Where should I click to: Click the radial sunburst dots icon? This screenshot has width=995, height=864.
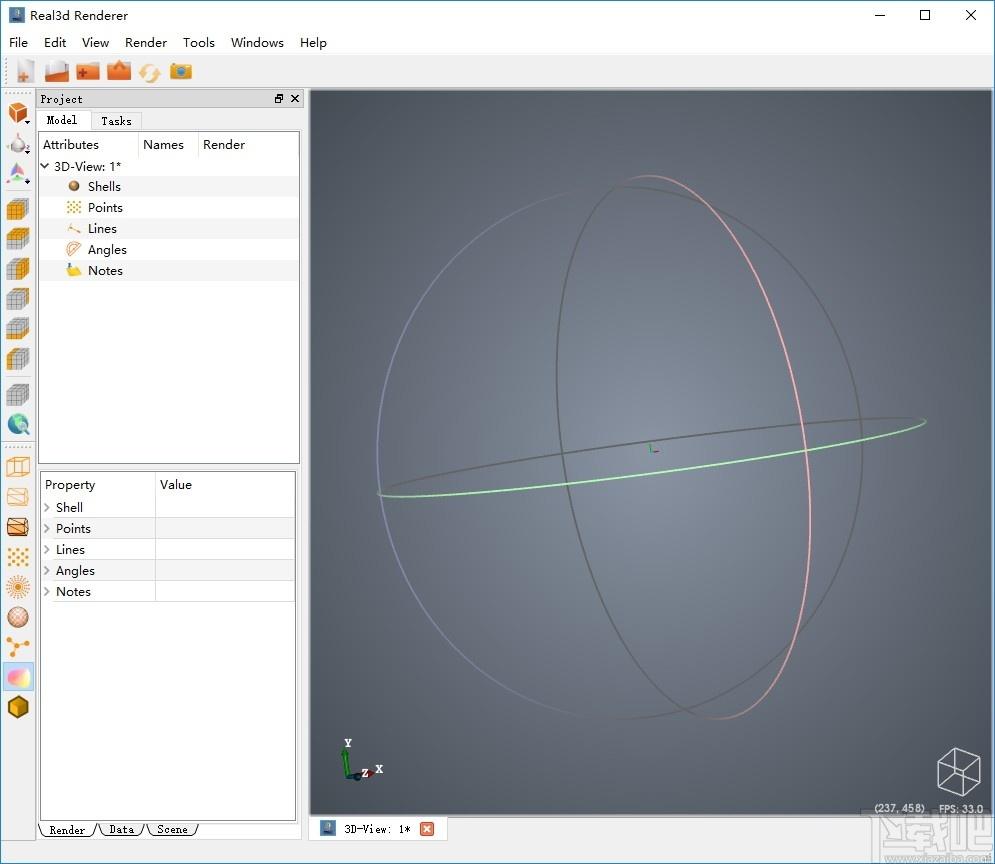[x=18, y=587]
